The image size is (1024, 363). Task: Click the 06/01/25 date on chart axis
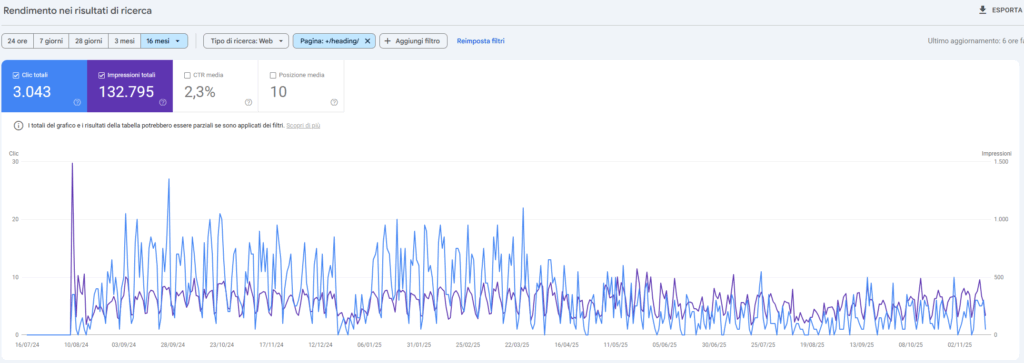369,344
